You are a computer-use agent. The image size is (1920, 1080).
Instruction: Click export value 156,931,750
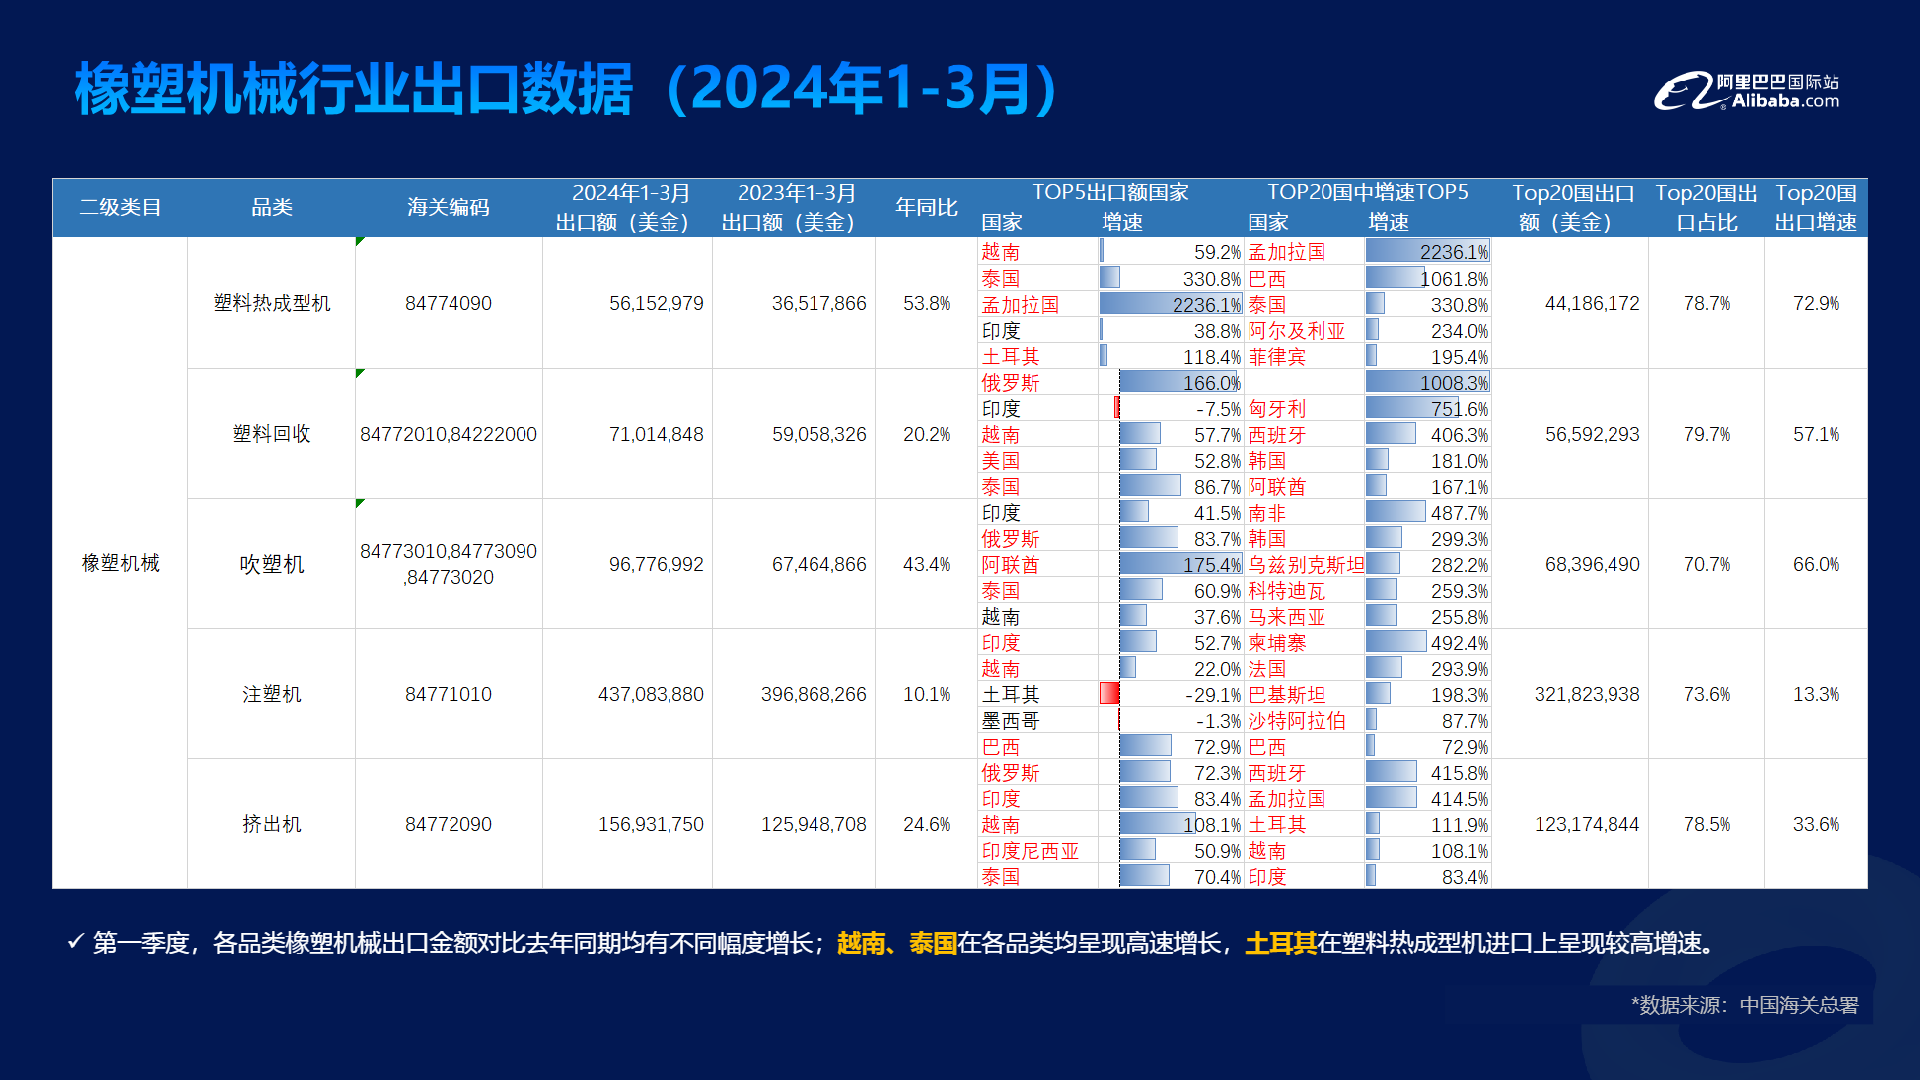tap(651, 824)
